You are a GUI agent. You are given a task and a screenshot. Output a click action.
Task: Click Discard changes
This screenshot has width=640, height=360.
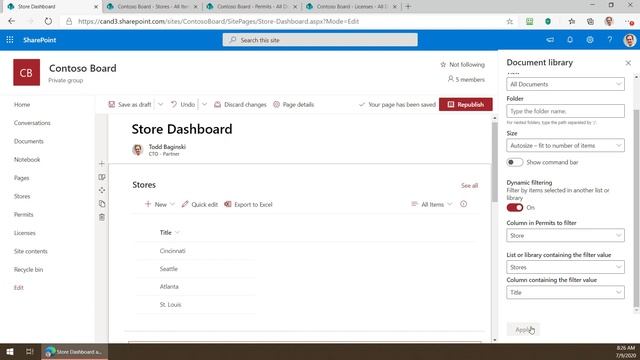(240, 104)
